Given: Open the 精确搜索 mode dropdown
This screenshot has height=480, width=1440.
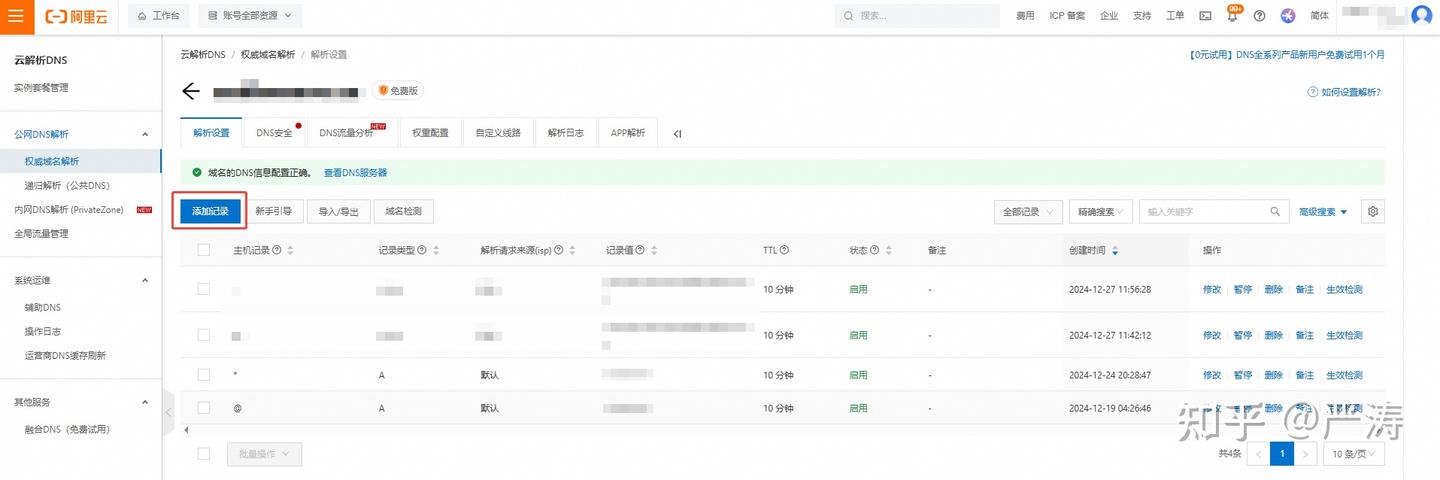Looking at the screenshot, I should coord(1101,212).
